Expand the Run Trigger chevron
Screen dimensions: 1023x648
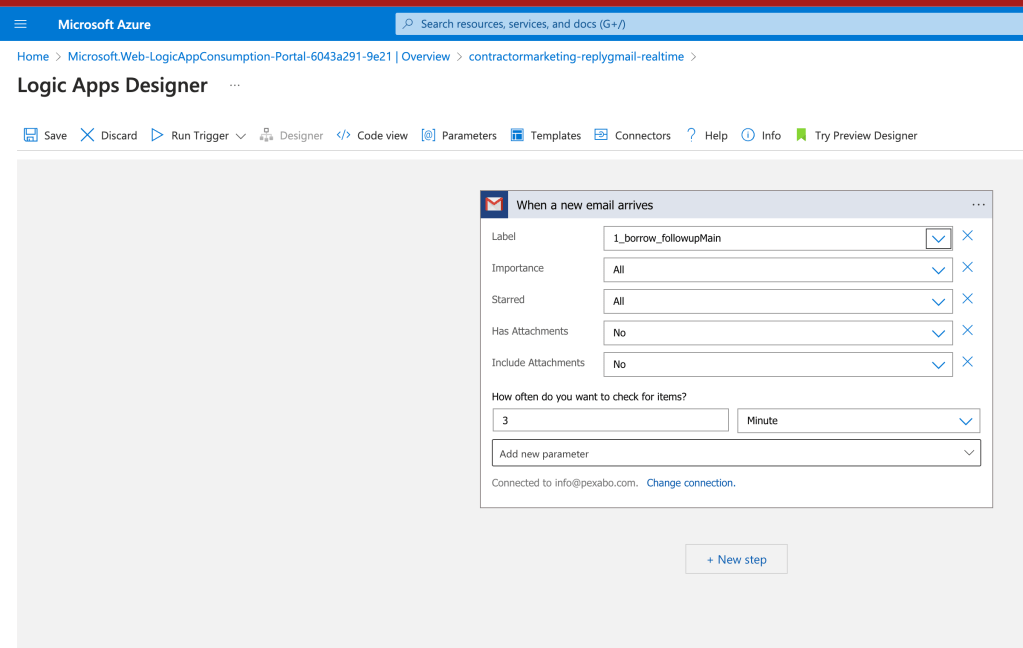(241, 136)
